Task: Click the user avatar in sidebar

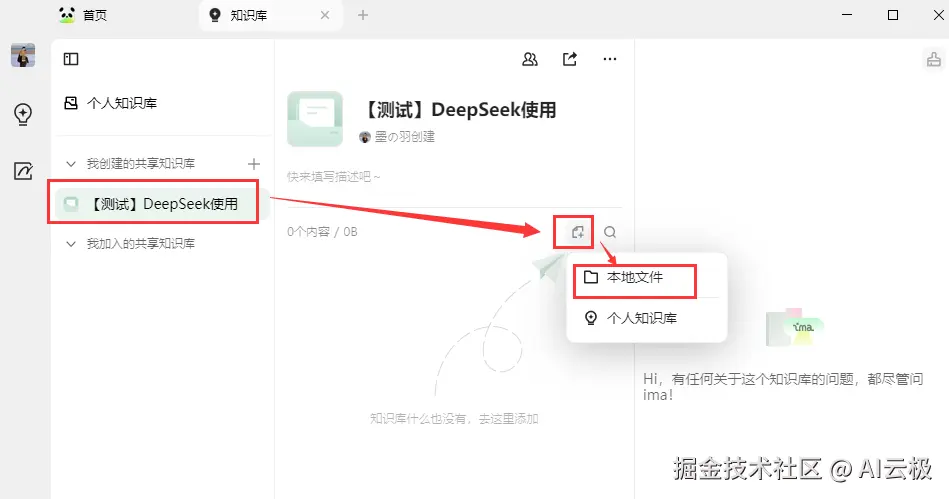Action: 23,56
